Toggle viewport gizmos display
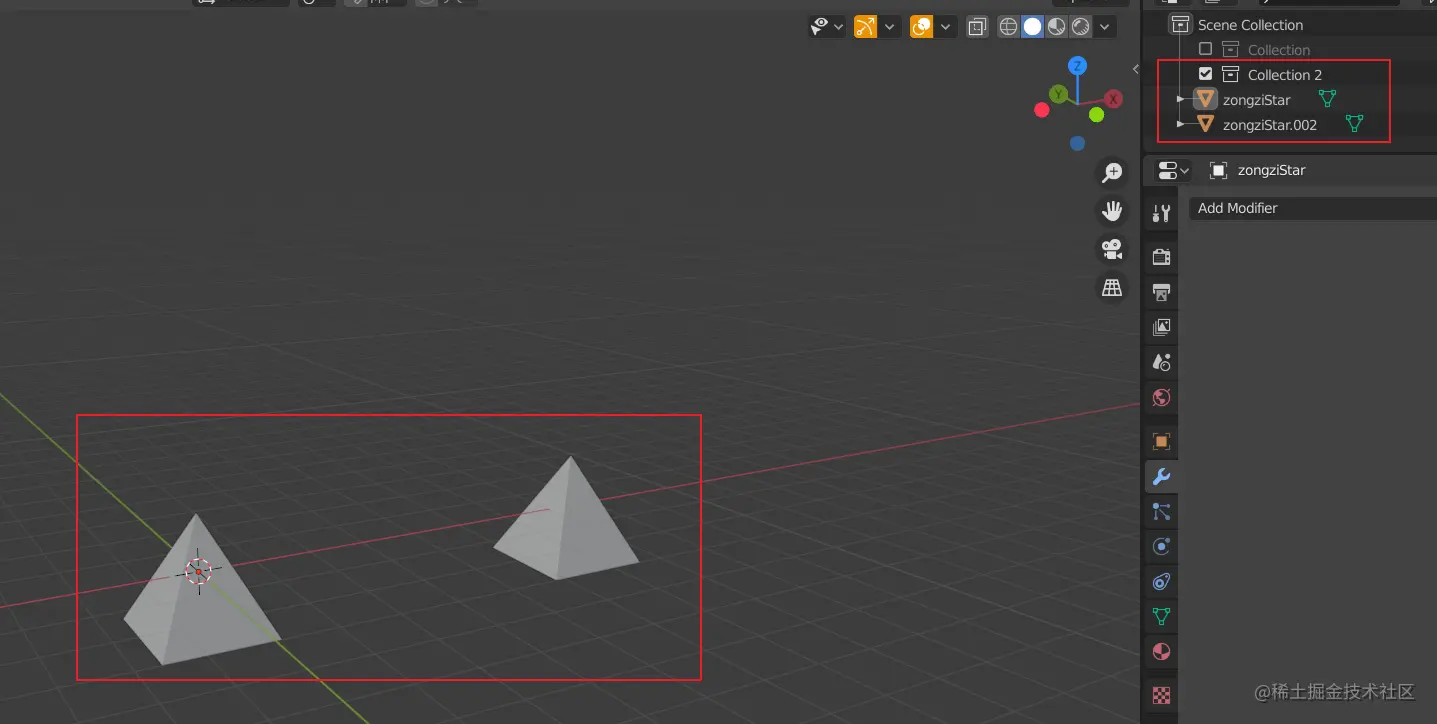The image size is (1437, 724). [x=865, y=27]
